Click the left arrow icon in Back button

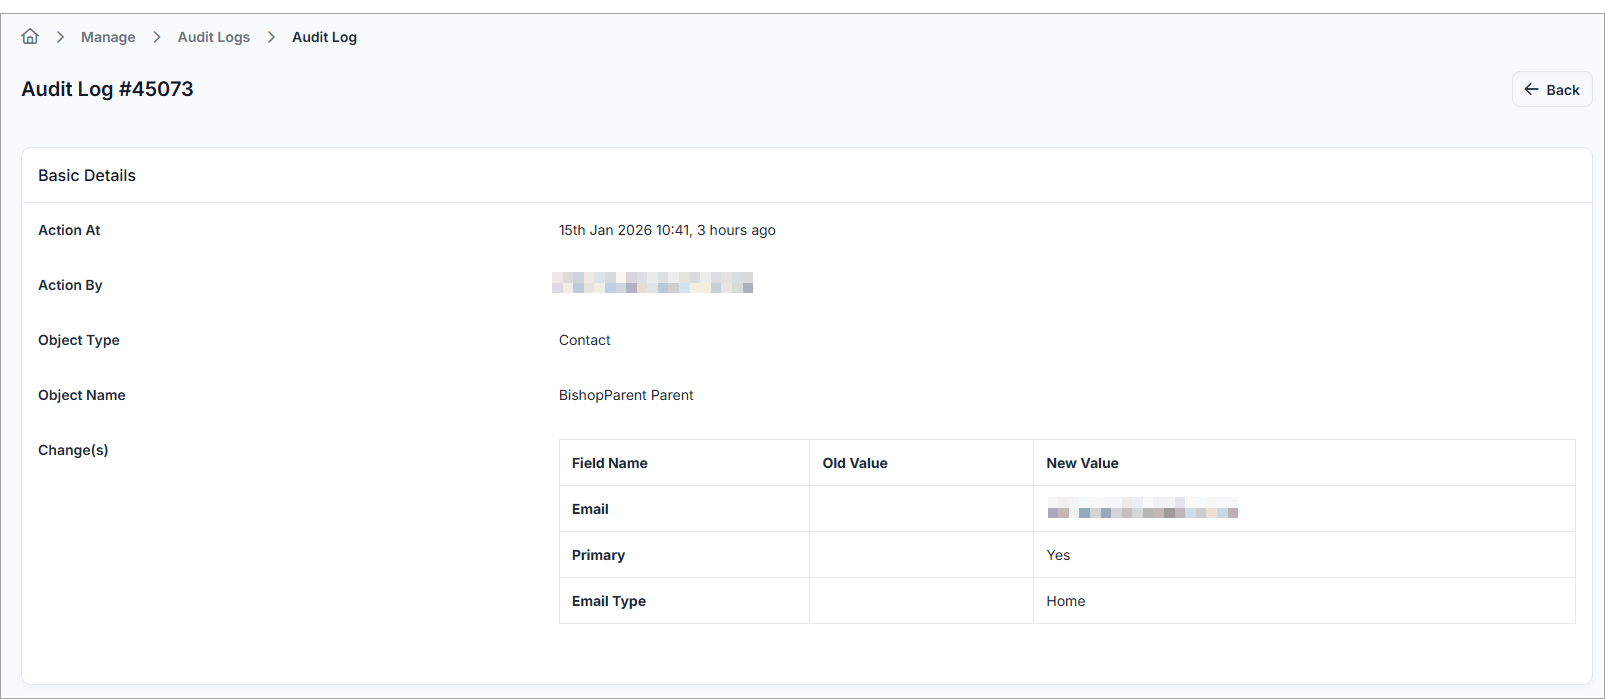(1531, 90)
